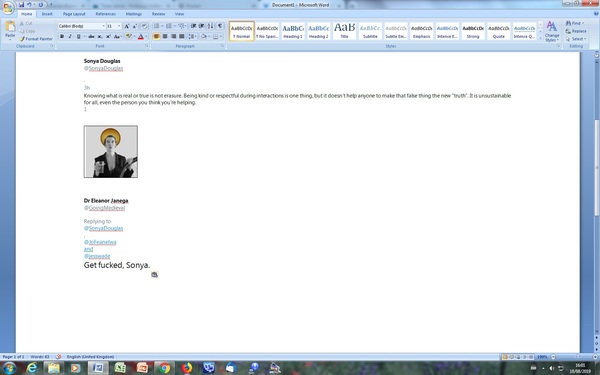Paste clipboard contents

(10, 30)
